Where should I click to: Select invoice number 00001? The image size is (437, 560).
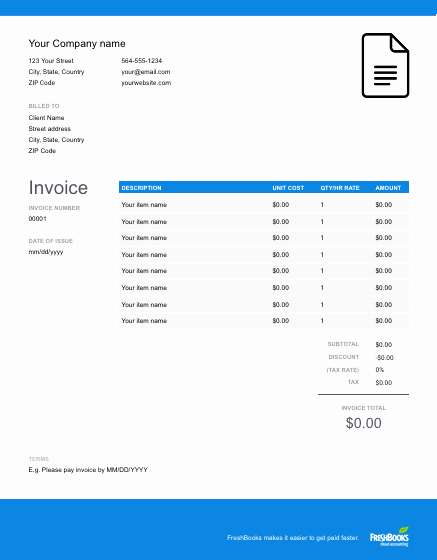(x=37, y=219)
